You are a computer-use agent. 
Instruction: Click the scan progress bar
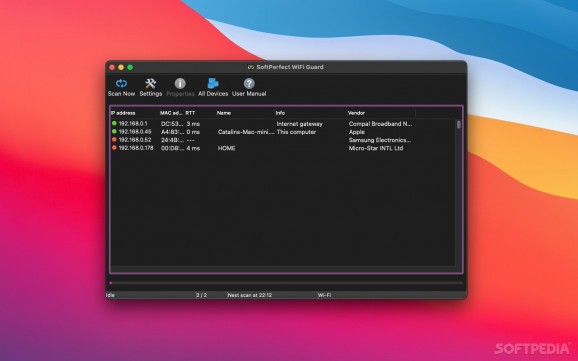pos(286,283)
